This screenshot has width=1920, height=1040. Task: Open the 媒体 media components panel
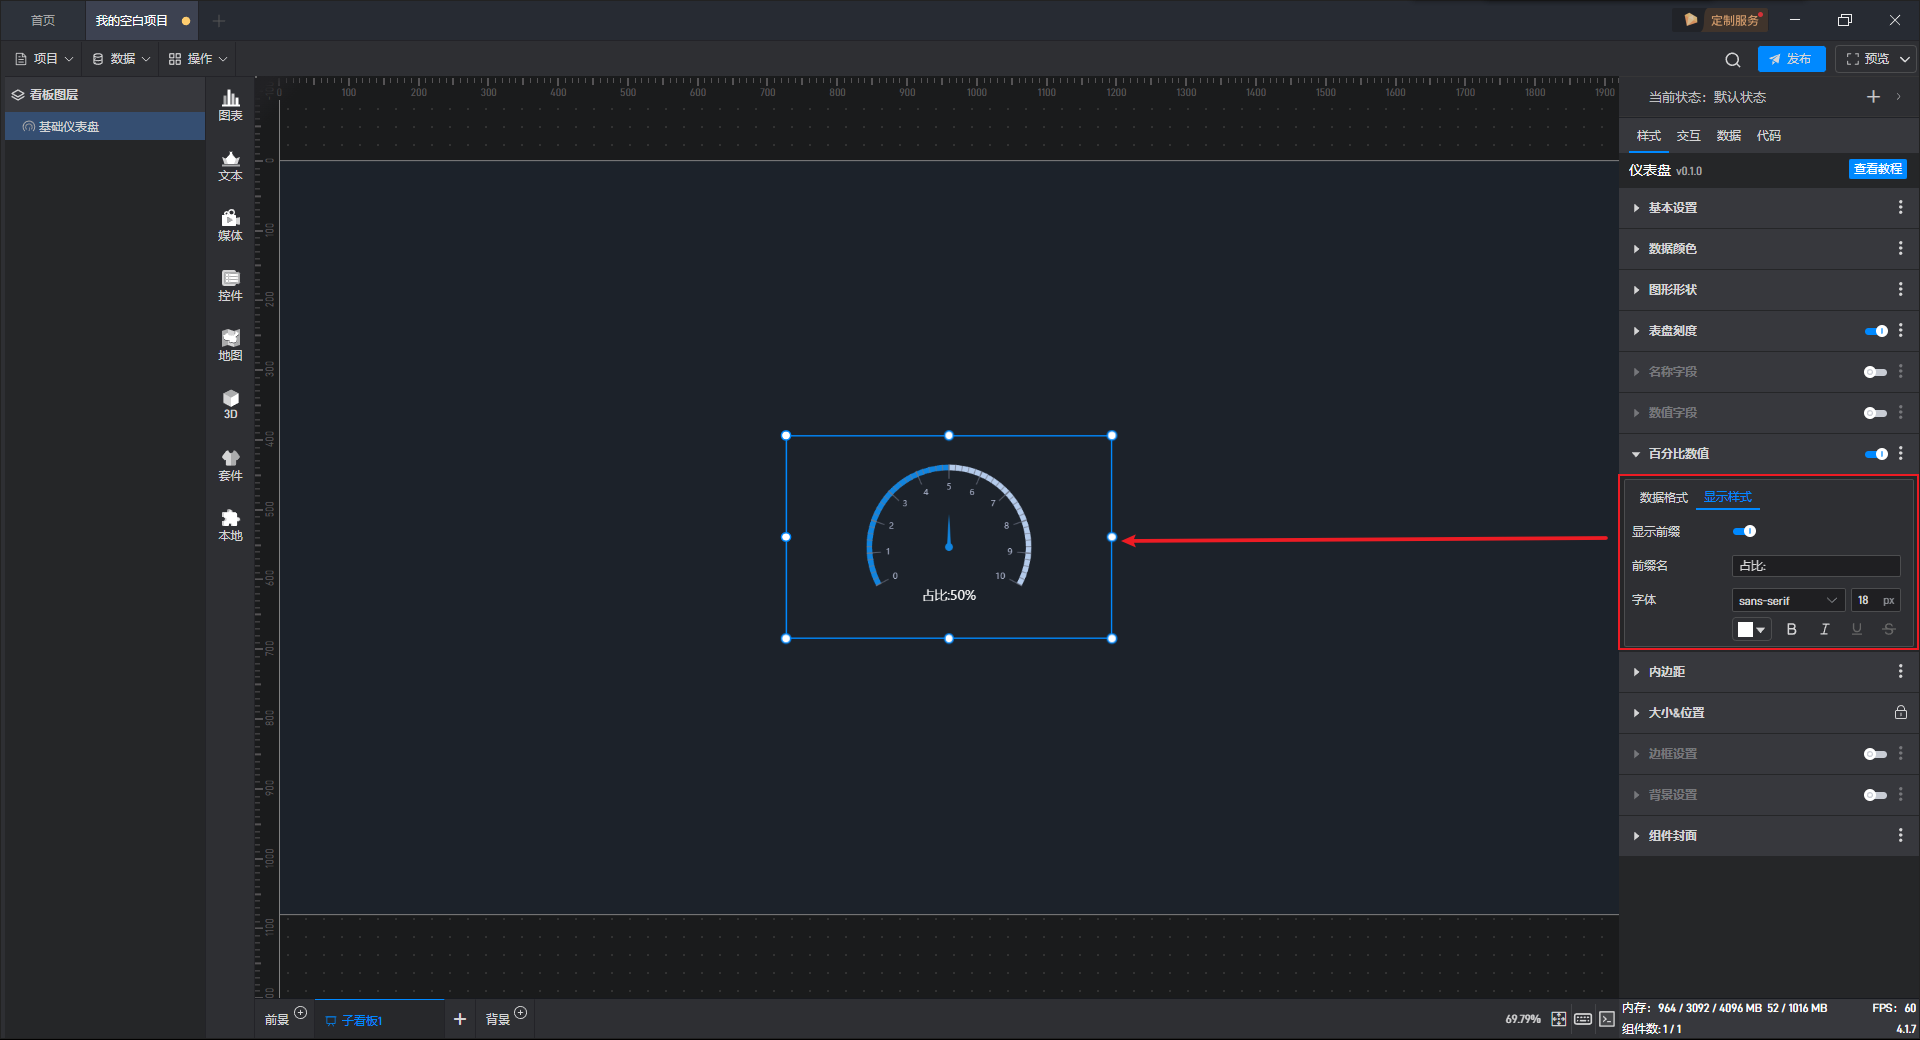230,225
